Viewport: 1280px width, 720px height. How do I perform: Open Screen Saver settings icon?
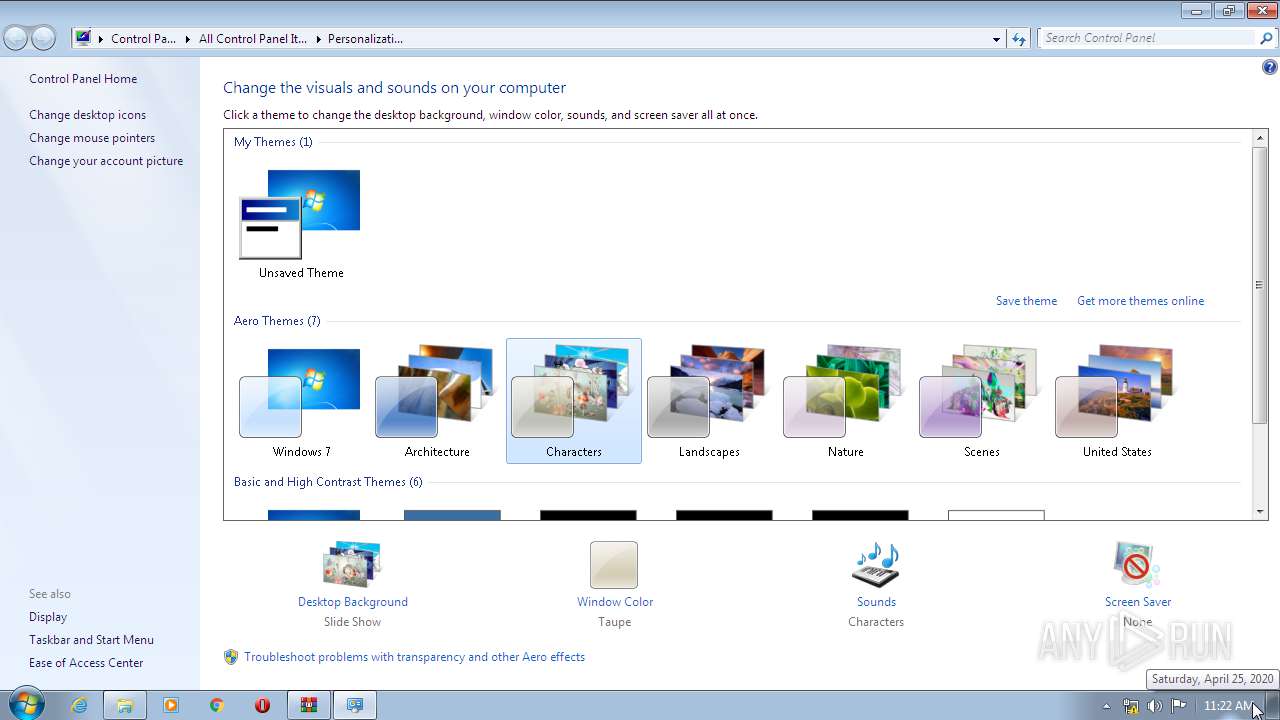(1137, 564)
